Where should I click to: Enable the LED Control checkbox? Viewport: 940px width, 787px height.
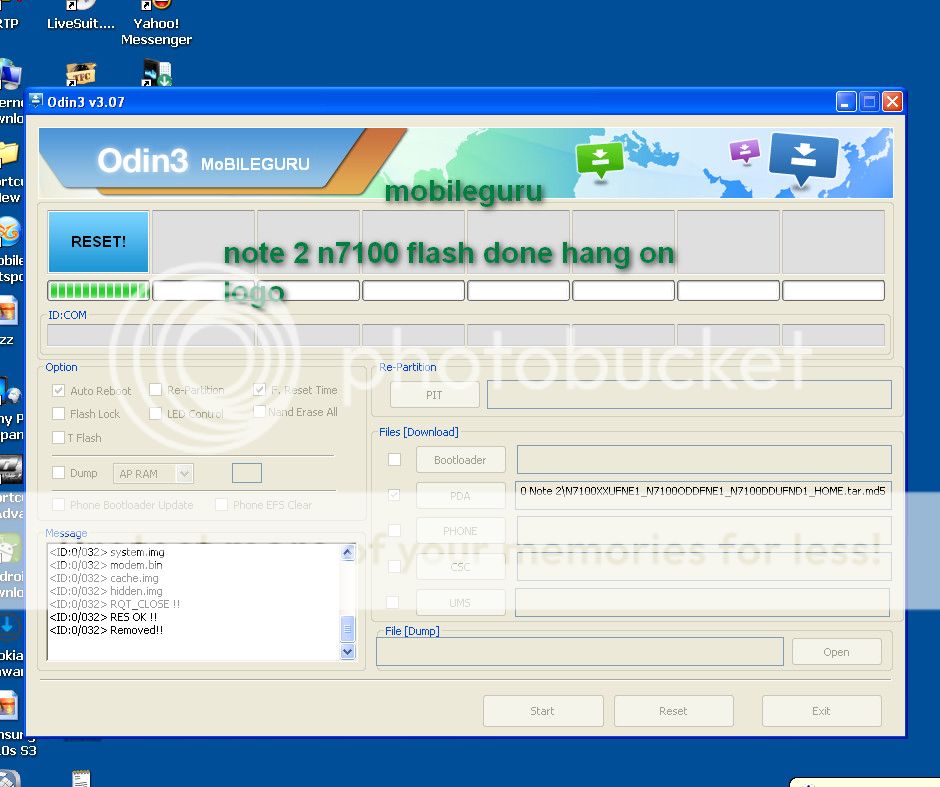click(155, 414)
